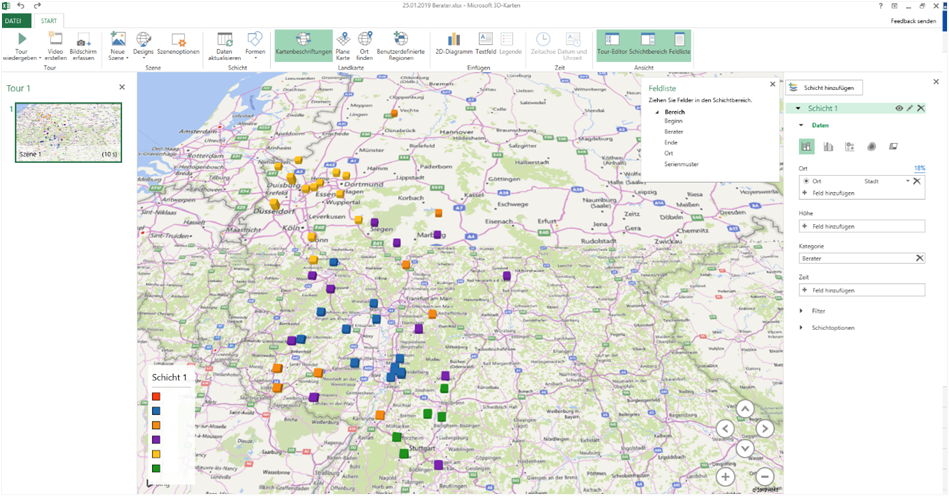Select the Ort radio button
Viewport: 949px width, 496px height.
[806, 181]
